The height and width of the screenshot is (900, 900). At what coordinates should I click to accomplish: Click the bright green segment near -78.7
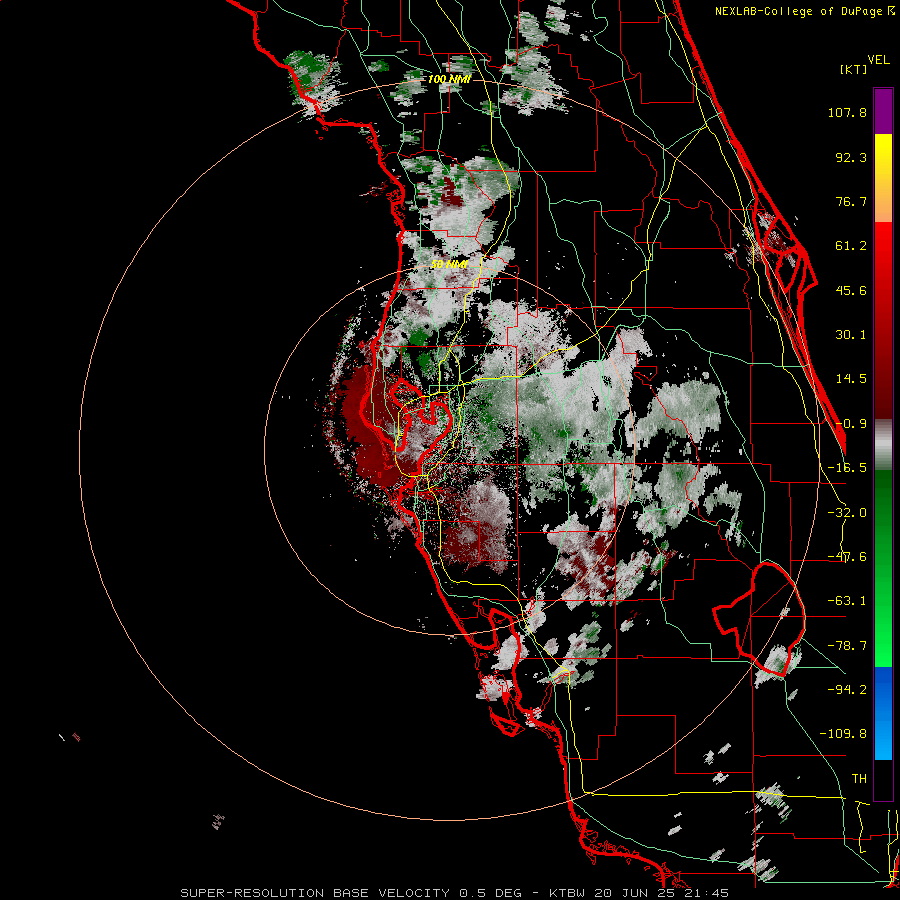click(x=883, y=646)
